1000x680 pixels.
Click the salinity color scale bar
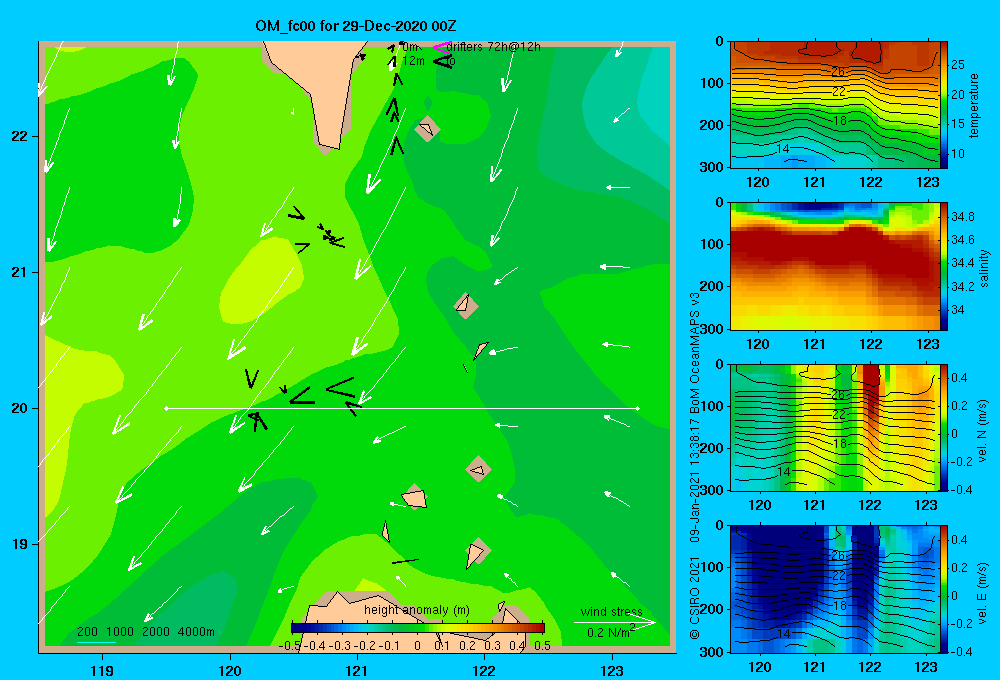click(x=944, y=267)
